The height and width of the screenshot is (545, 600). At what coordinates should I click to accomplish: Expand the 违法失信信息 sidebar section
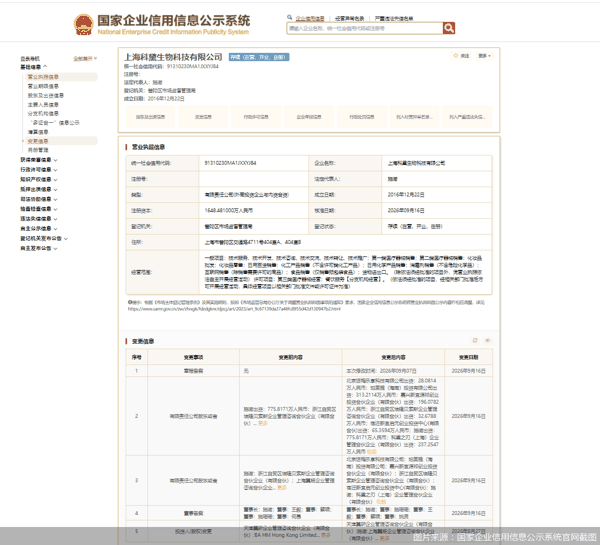click(x=39, y=219)
